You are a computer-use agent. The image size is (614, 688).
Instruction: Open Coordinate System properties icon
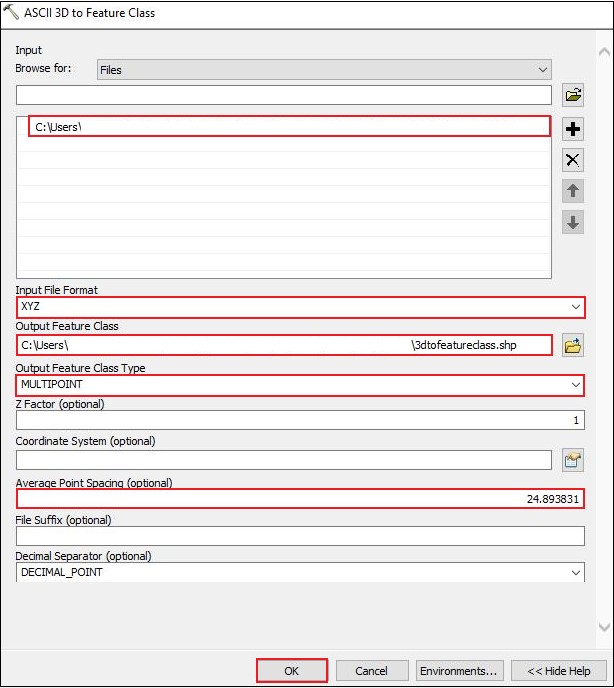point(573,460)
